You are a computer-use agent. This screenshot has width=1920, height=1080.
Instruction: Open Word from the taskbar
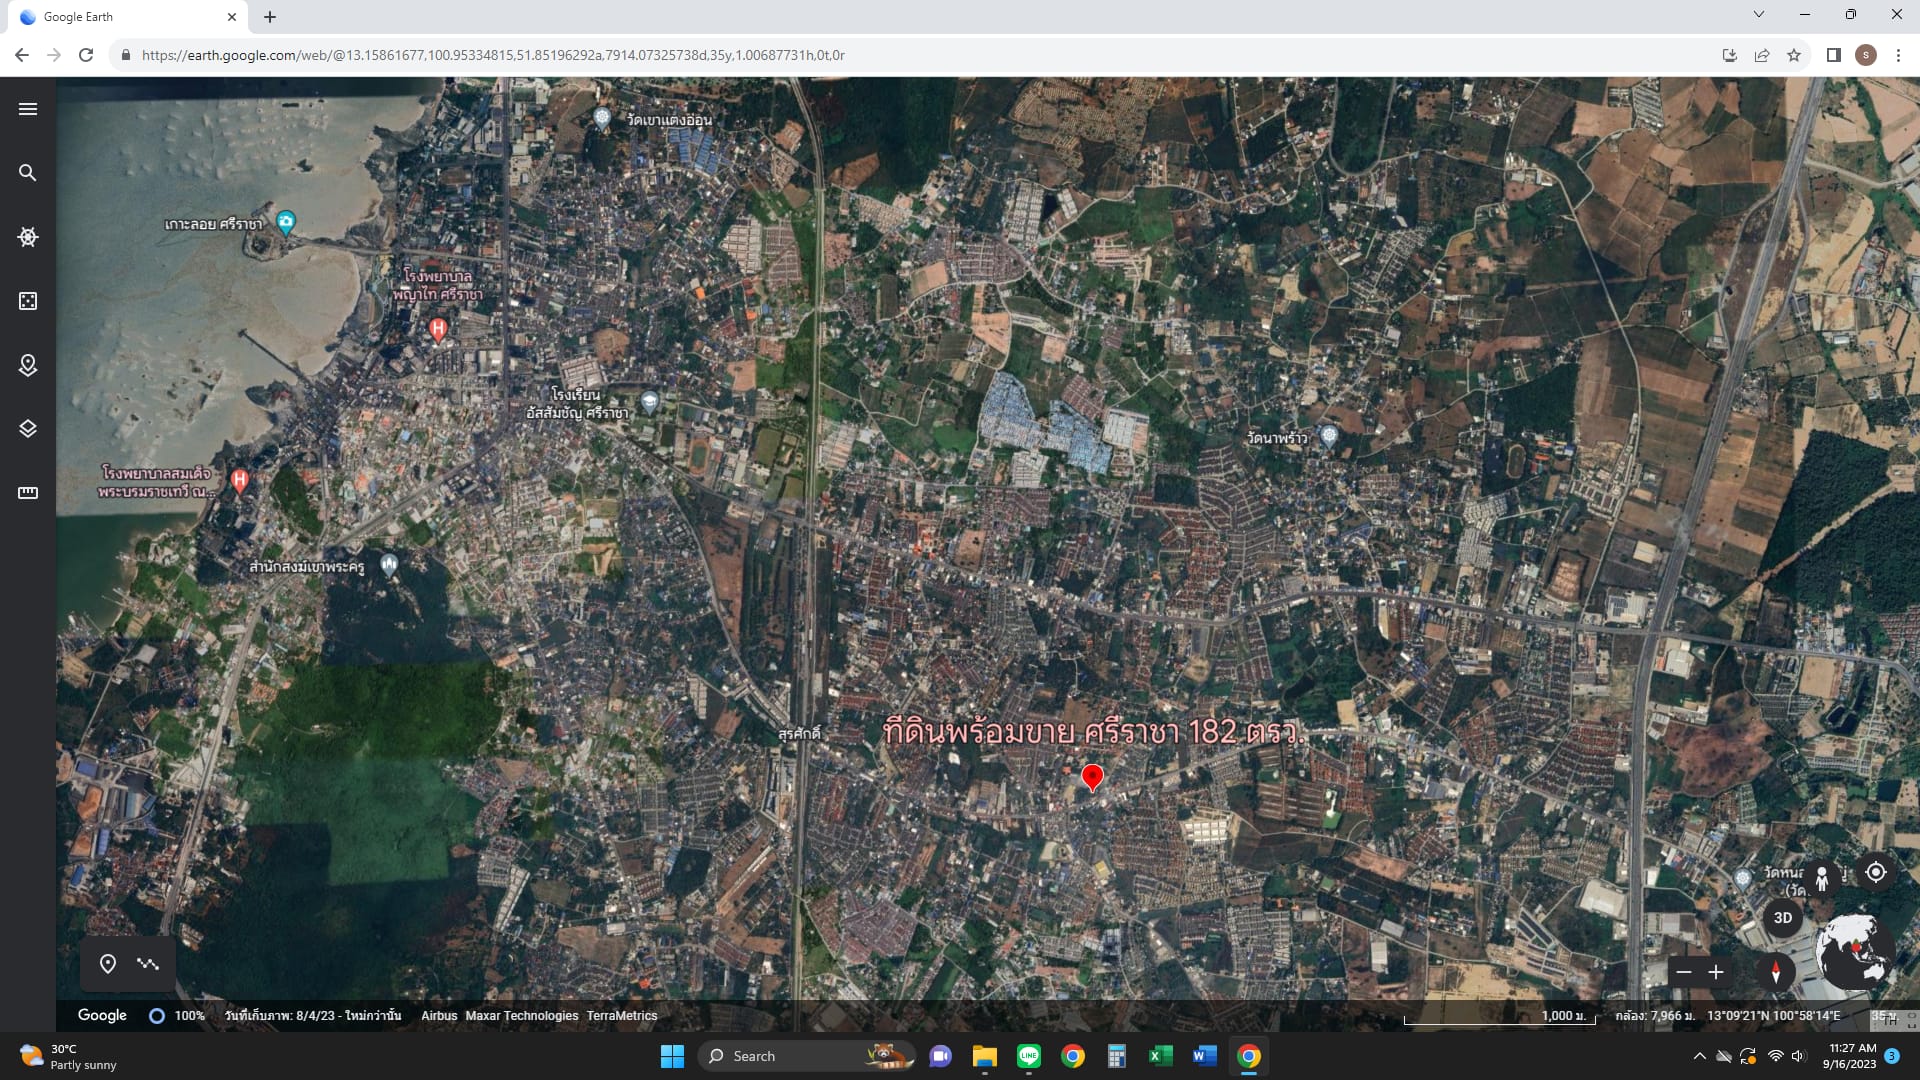pyautogui.click(x=1204, y=1056)
